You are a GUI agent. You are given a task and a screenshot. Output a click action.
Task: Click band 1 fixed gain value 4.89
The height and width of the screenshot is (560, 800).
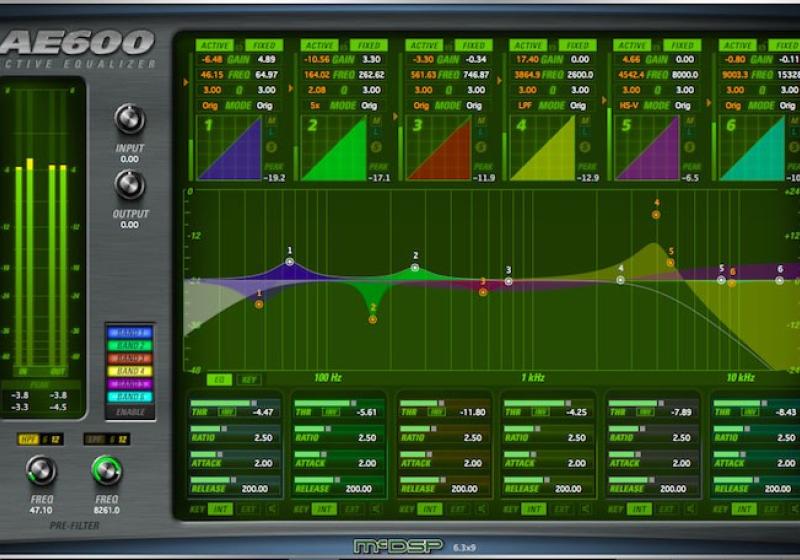(266, 60)
